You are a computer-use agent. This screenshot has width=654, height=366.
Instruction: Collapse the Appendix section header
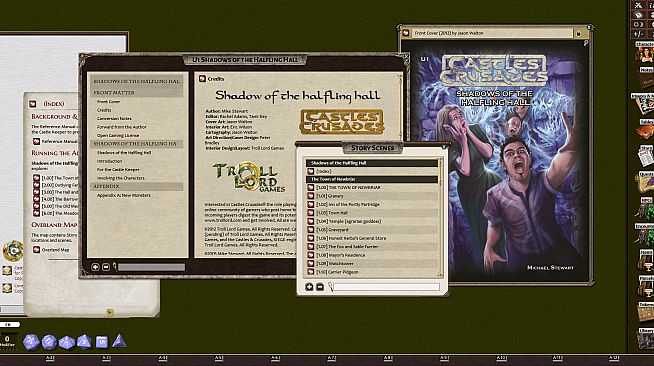pyautogui.click(x=137, y=186)
